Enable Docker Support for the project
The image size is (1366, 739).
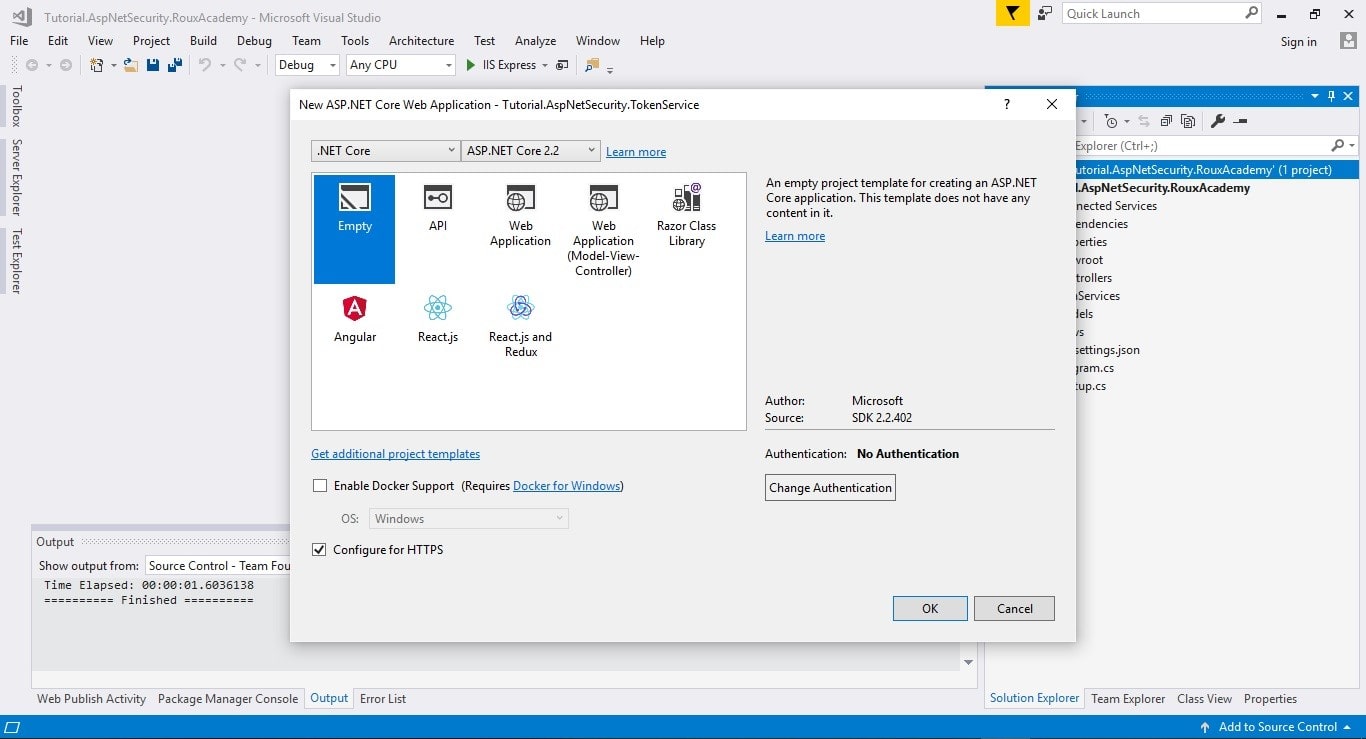coord(320,485)
